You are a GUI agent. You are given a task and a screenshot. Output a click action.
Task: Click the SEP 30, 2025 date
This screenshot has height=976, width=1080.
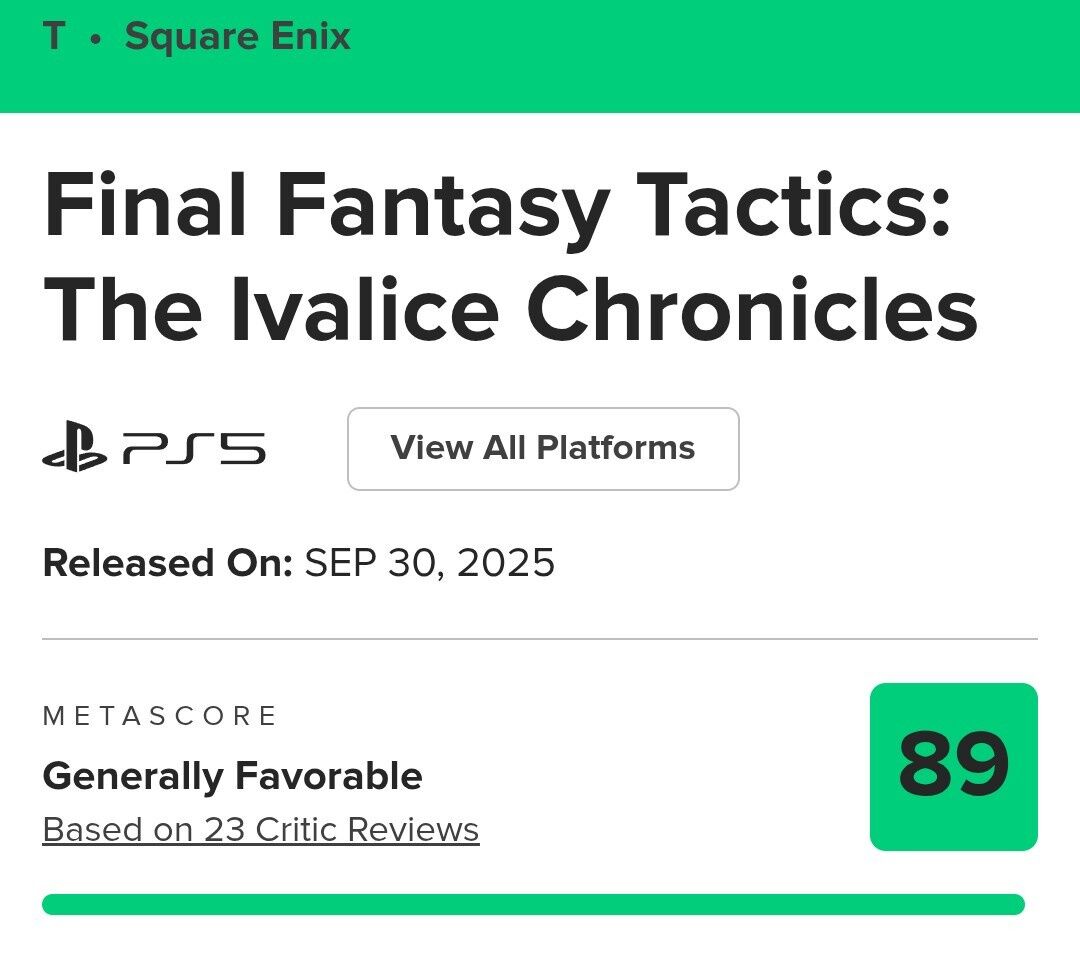(429, 563)
